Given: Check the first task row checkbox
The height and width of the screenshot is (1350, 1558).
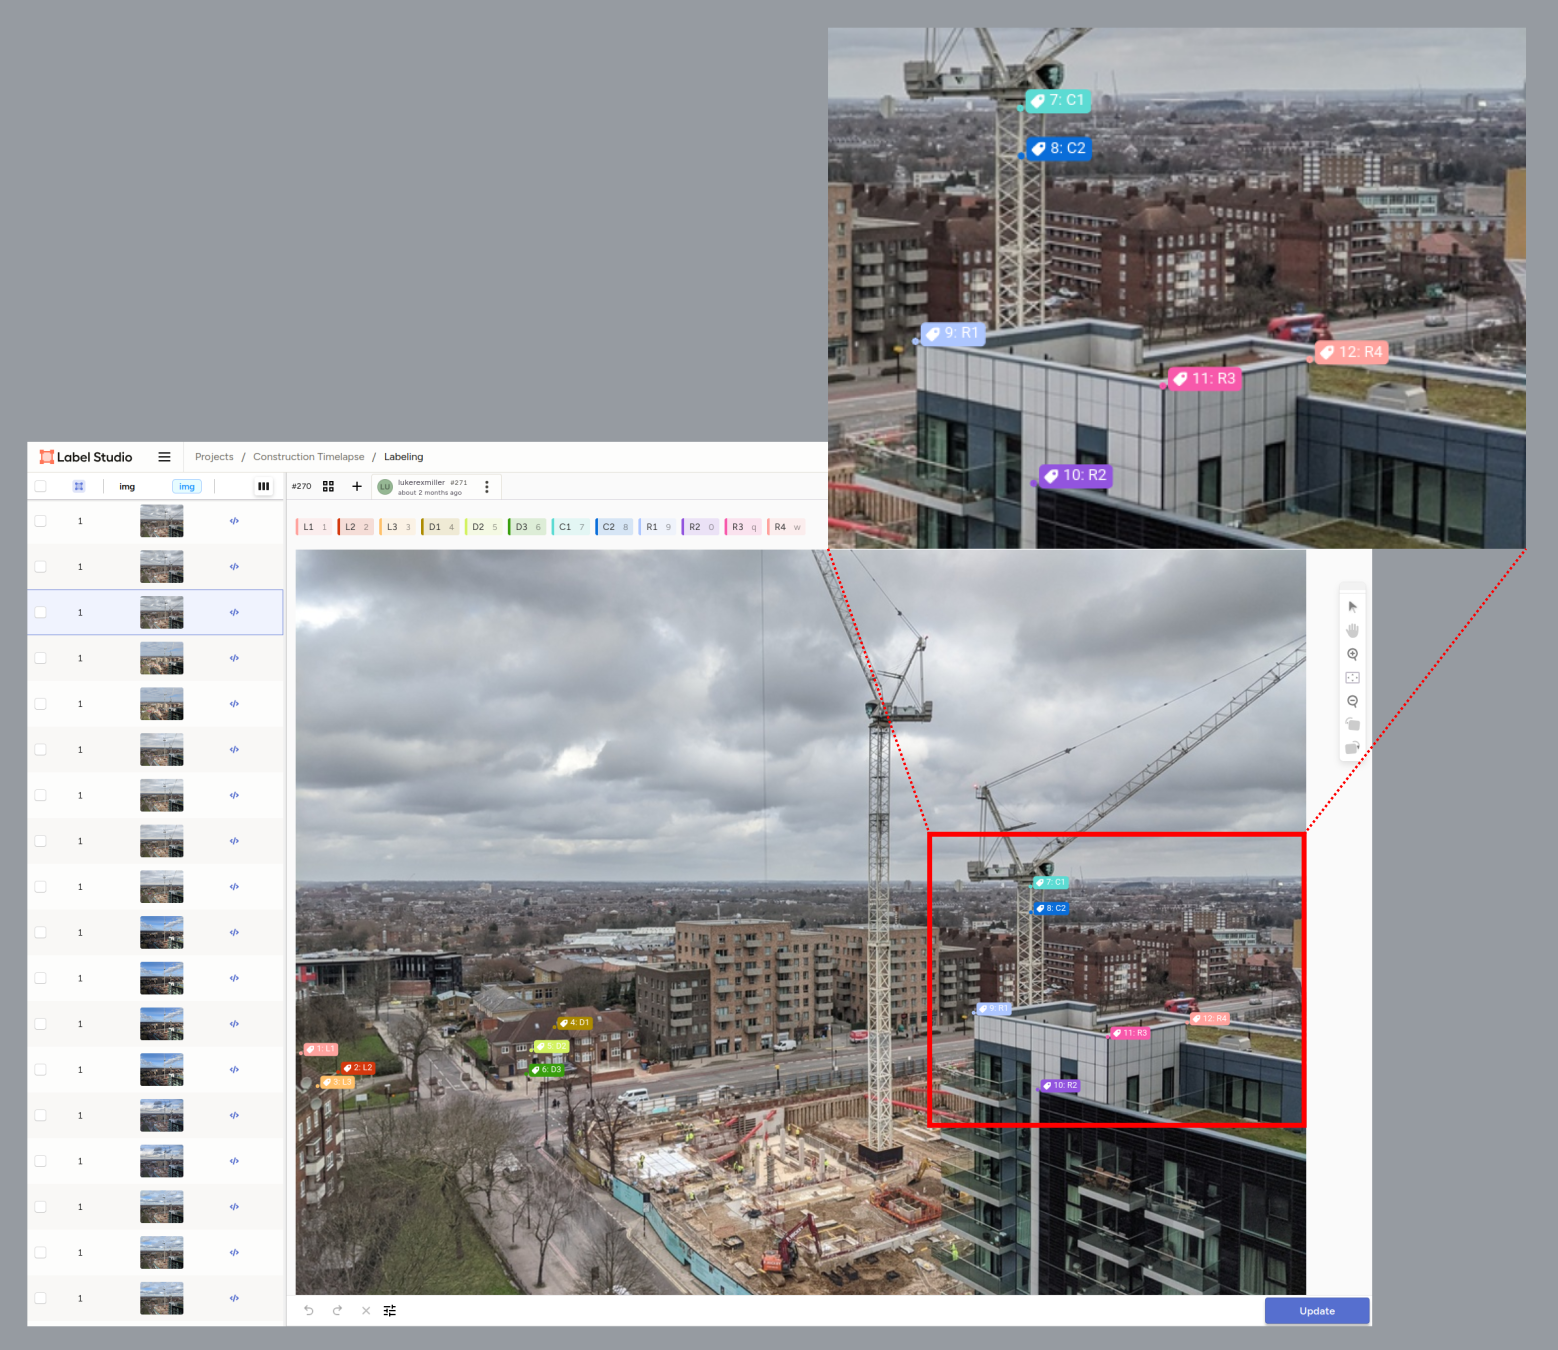Looking at the screenshot, I should point(41,521).
